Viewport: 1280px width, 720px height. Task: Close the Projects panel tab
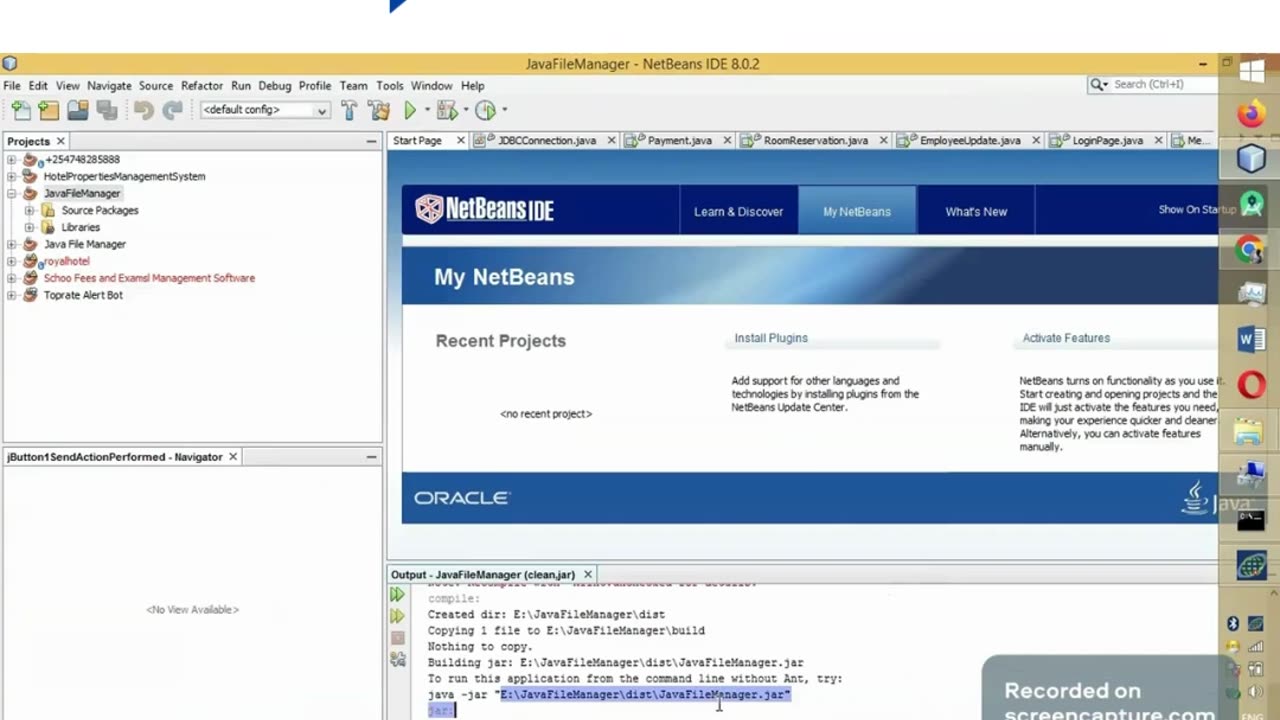(x=60, y=142)
